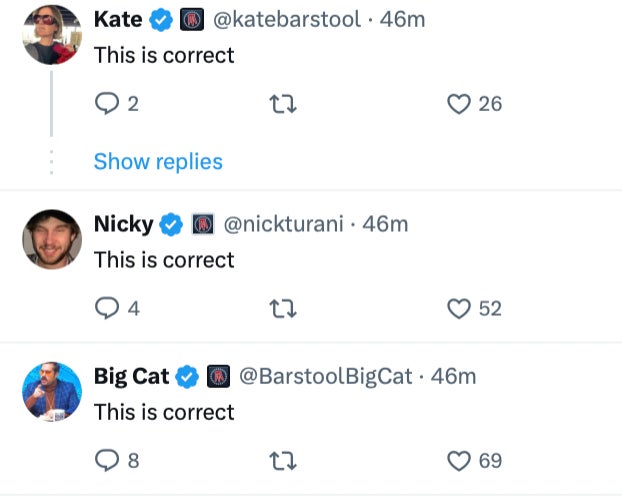Click Big Cat's Barstool affiliation badge
The width and height of the screenshot is (622, 496).
pyautogui.click(x=218, y=376)
